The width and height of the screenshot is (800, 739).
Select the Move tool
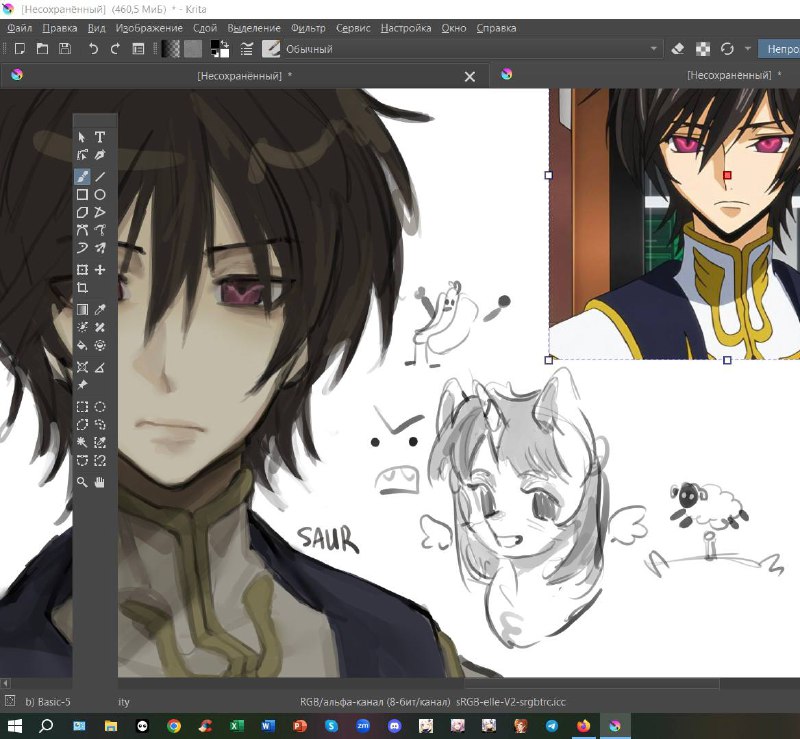[100, 269]
